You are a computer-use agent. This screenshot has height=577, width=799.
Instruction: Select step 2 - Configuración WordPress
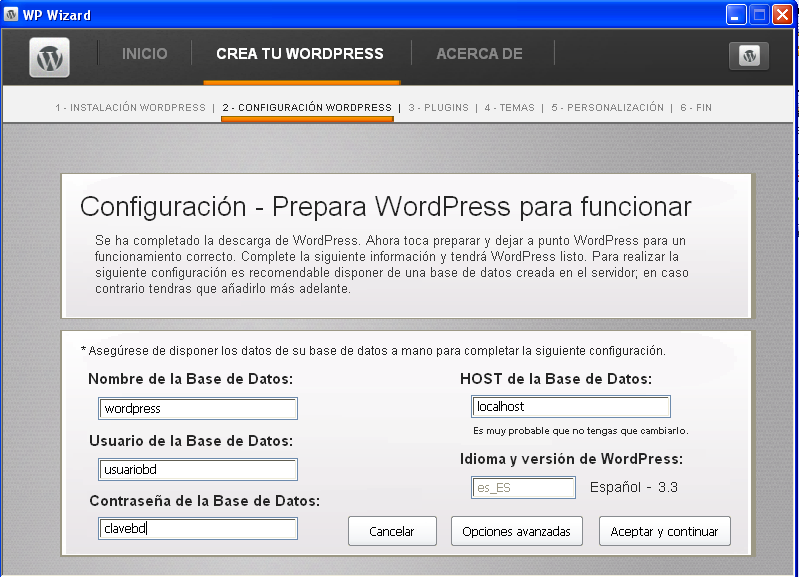tap(307, 107)
